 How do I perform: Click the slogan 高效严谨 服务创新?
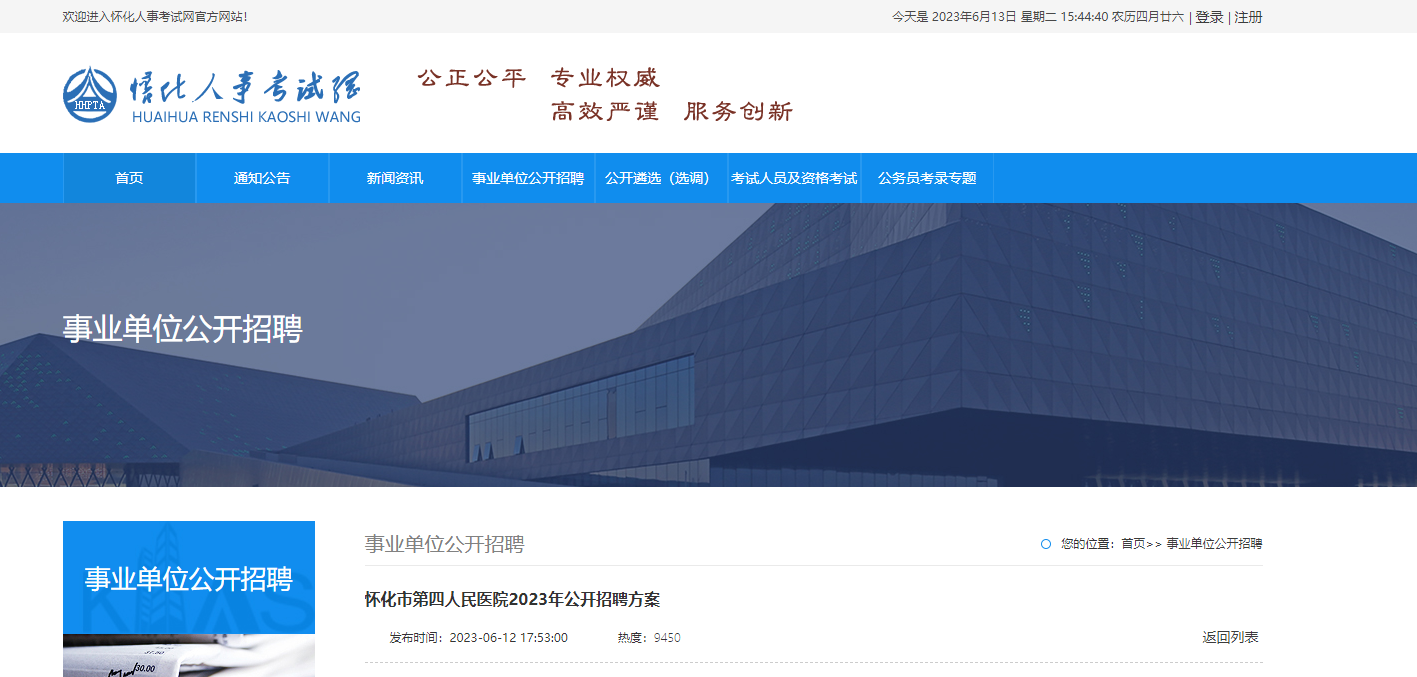(672, 111)
